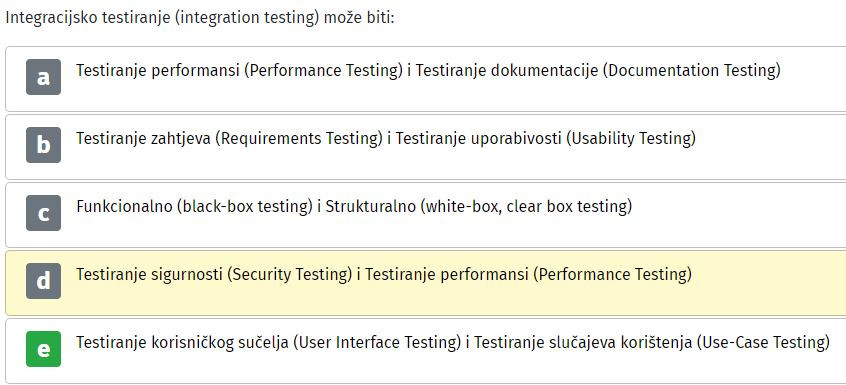Click the question text about Integracijsko testiranje
The width and height of the screenshot is (846, 385).
click(x=200, y=17)
